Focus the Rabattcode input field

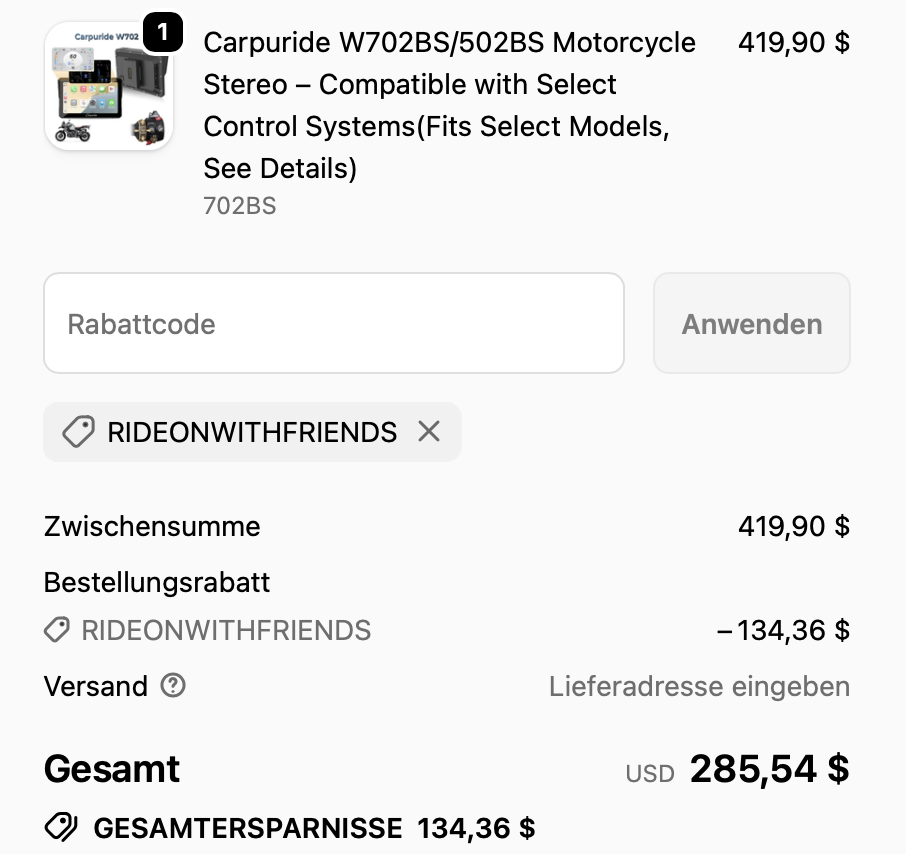coord(334,323)
